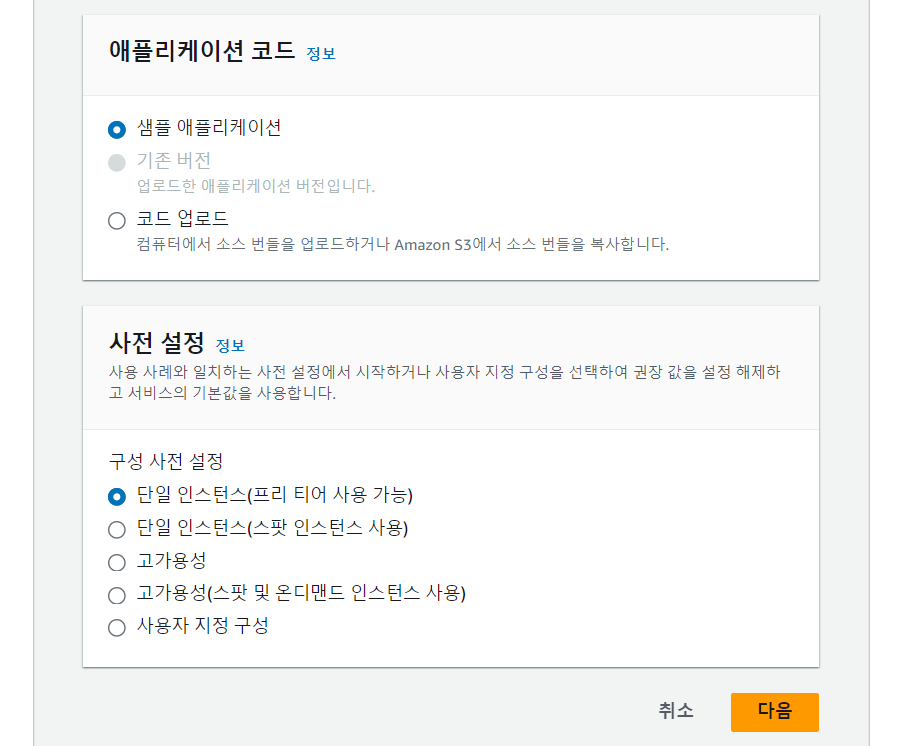
Task: Click 업로드한 애플리케이션 버전입니다 description text
Action: 256,186
